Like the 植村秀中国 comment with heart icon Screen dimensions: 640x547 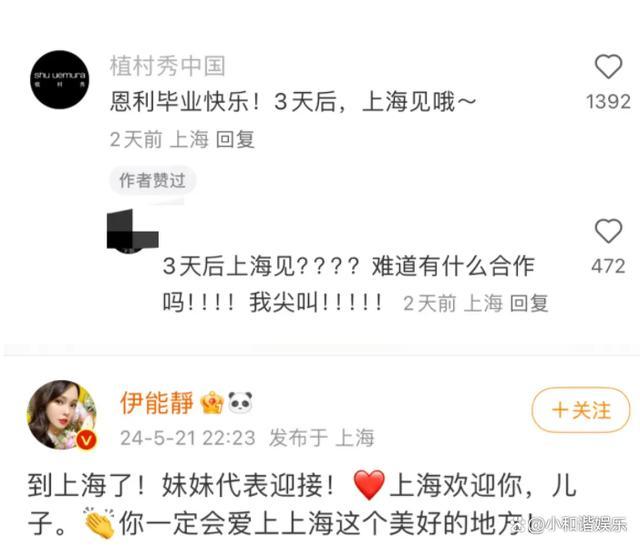point(608,67)
